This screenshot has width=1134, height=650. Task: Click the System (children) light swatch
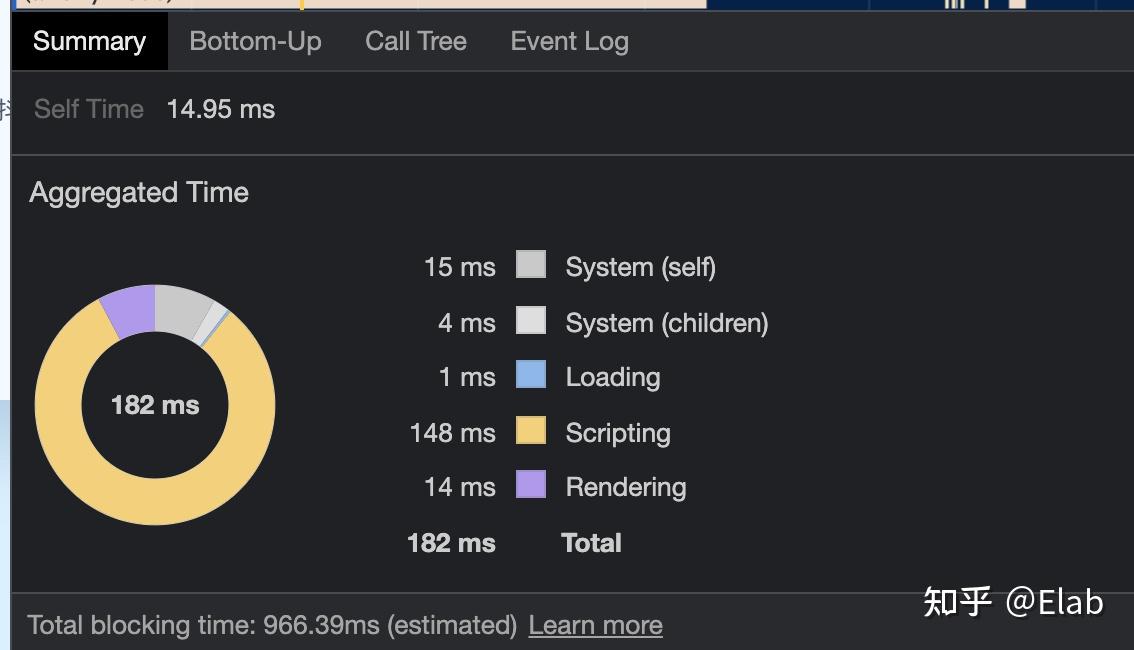coord(531,320)
